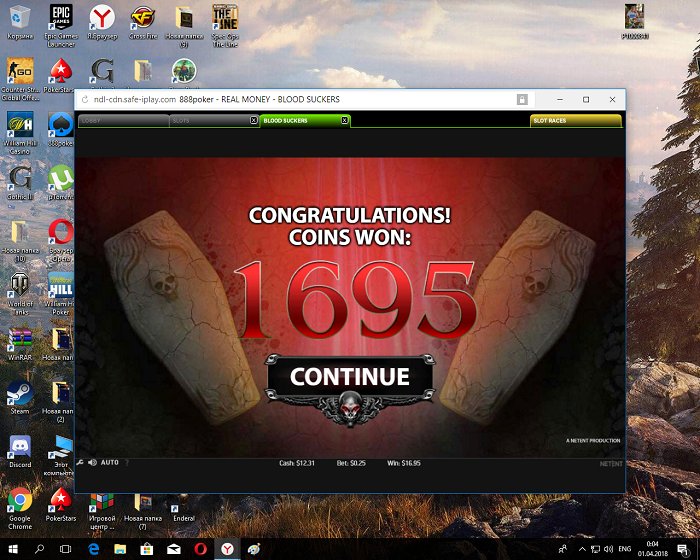The width and height of the screenshot is (700, 560).
Task: Launch Spec Ops The Line shortcut
Action: point(225,25)
